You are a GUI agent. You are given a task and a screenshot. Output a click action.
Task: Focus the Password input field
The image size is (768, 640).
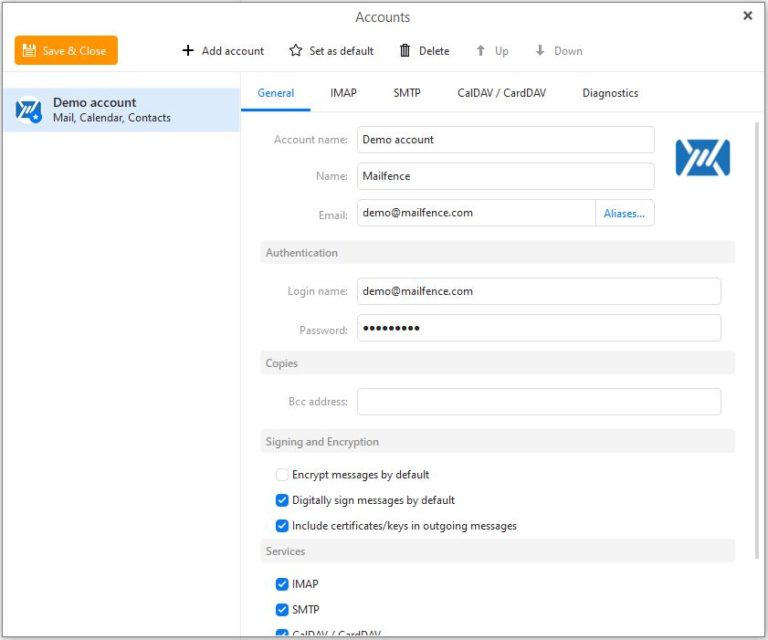[x=538, y=329]
